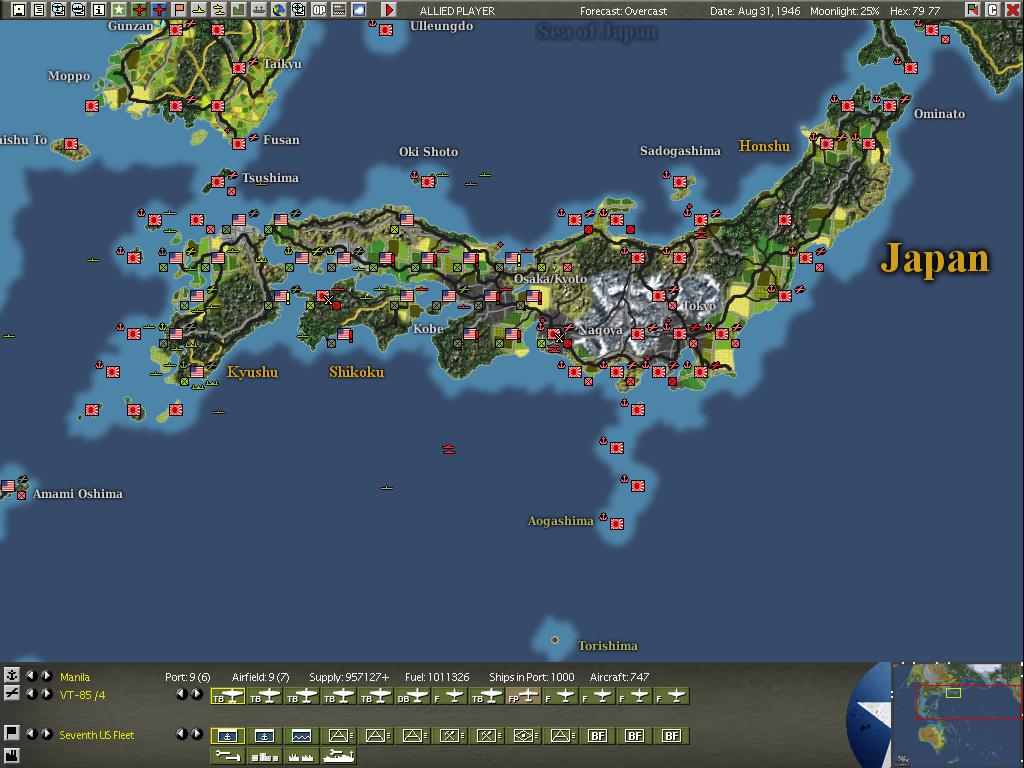
Task: Select the red plane on green background icon
Action: [138, 10]
